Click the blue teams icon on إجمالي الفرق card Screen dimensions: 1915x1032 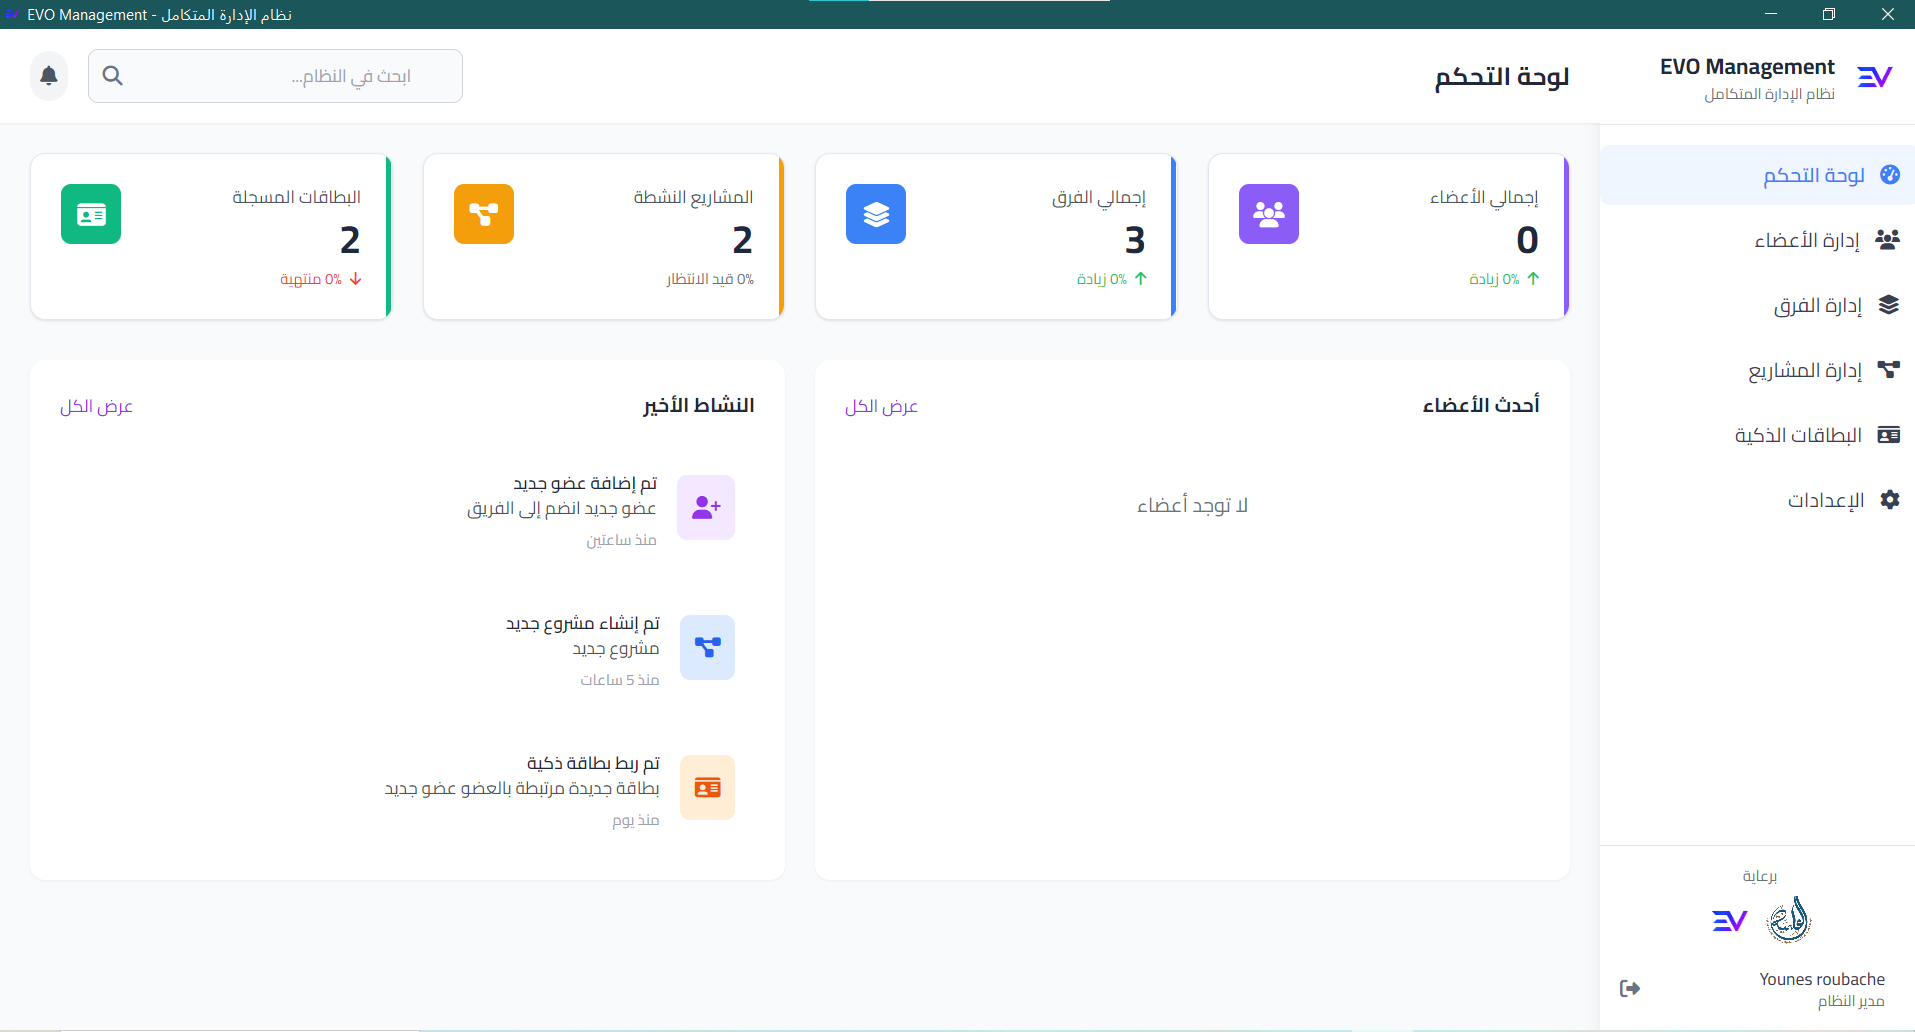point(876,214)
